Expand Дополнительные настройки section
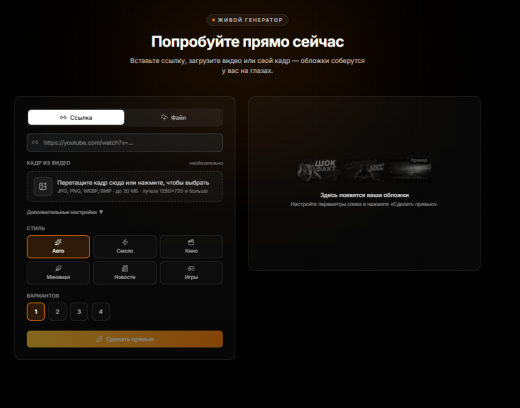520x408 pixels. pos(65,212)
